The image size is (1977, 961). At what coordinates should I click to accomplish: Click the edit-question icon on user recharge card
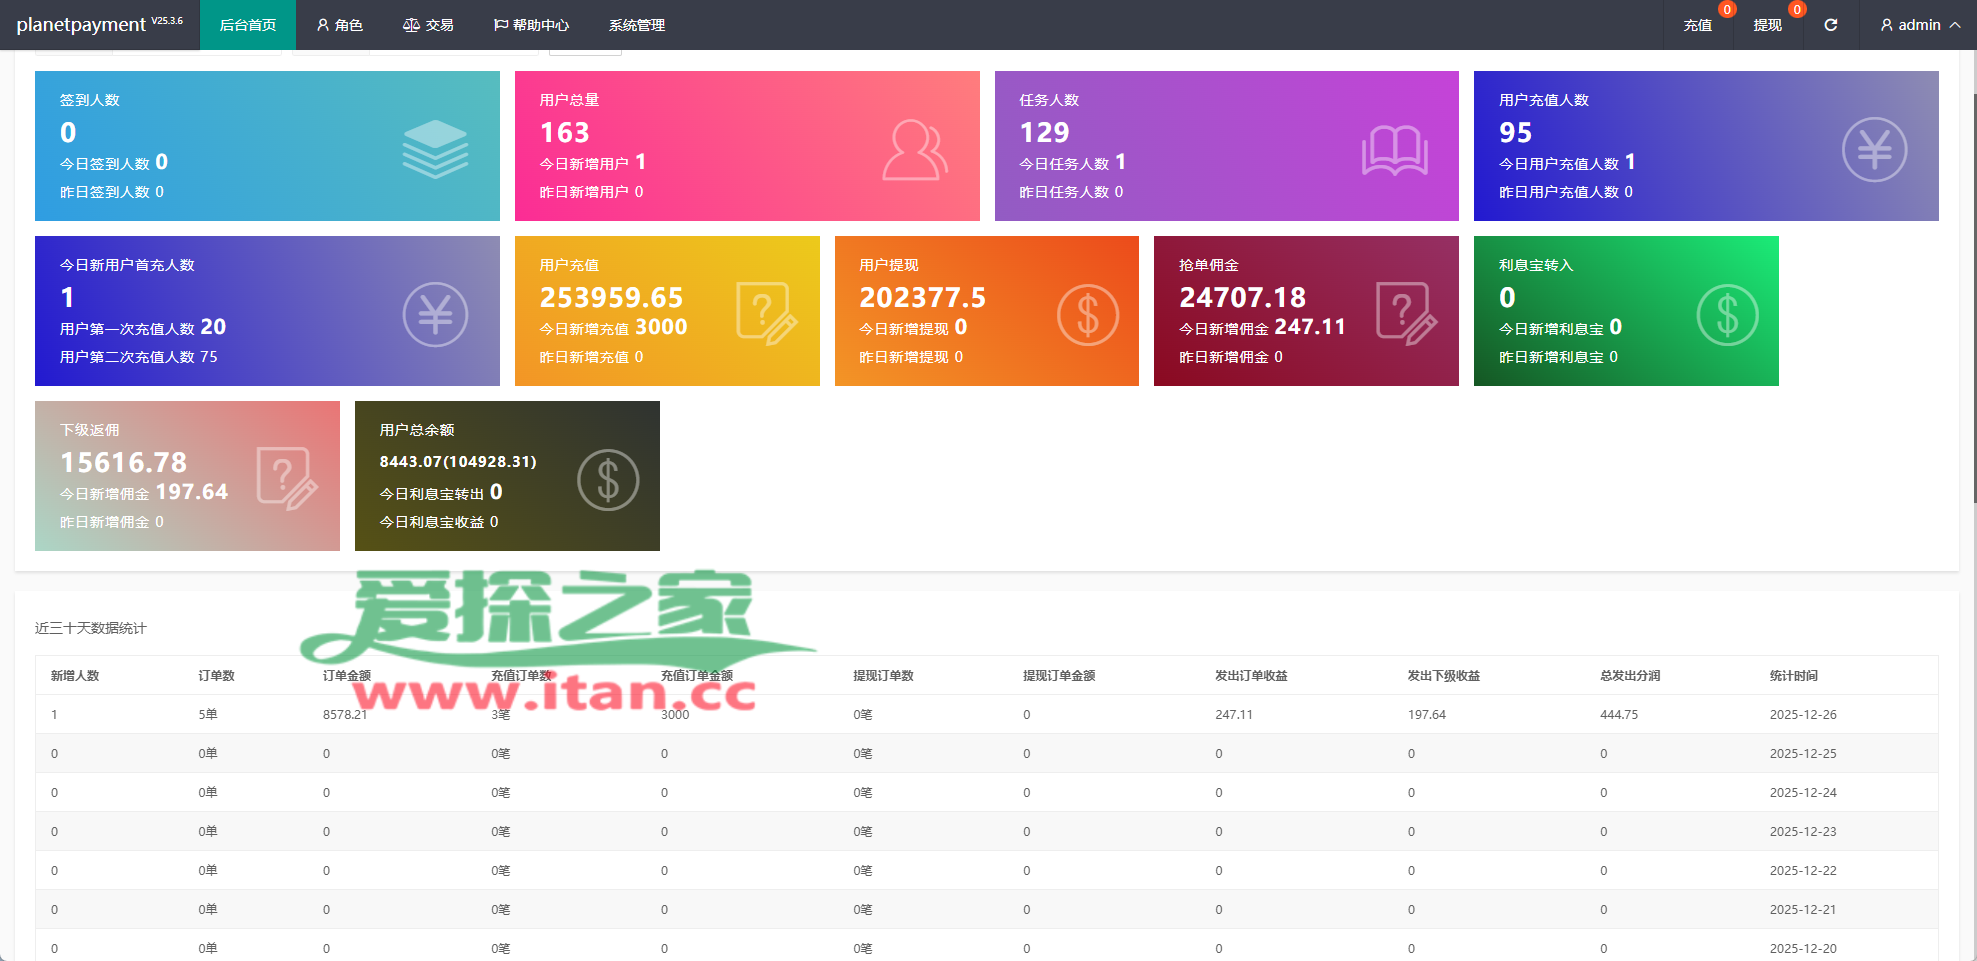(766, 314)
